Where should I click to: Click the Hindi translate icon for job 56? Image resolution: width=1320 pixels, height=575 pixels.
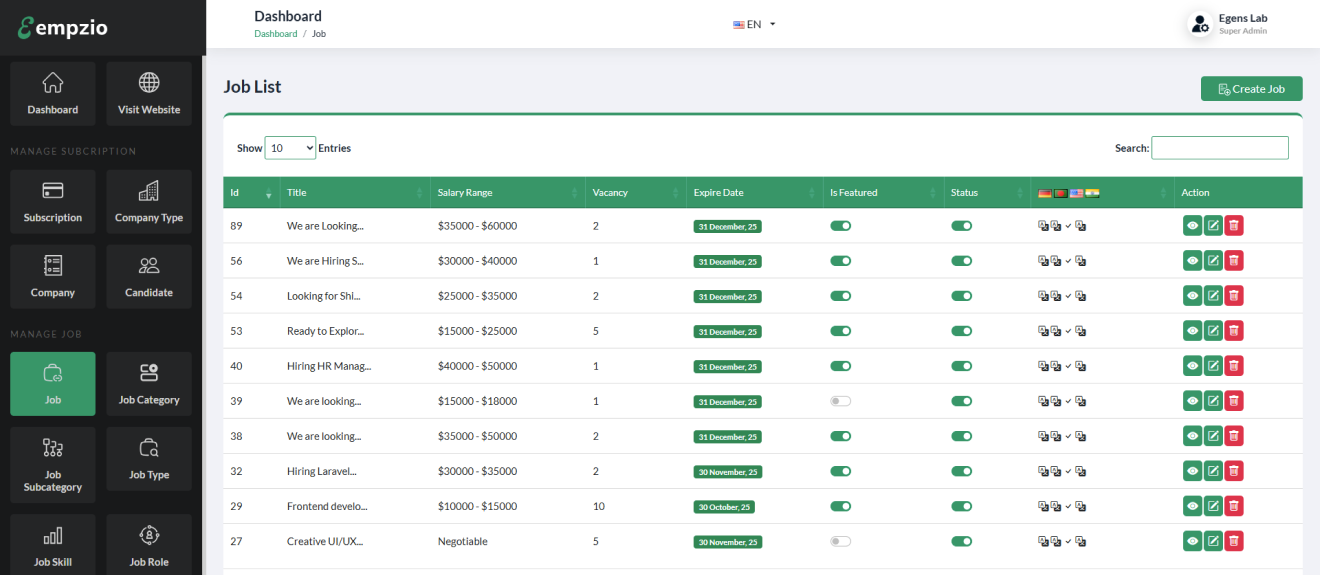pyautogui.click(x=1081, y=261)
